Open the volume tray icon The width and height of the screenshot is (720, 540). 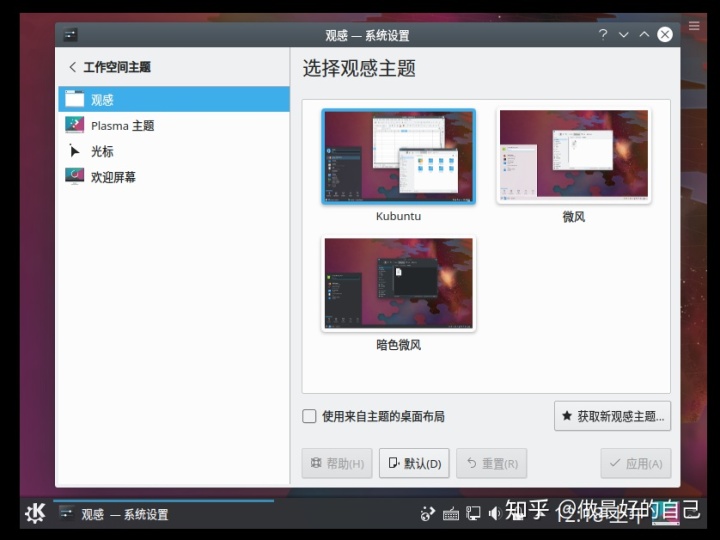tap(495, 513)
